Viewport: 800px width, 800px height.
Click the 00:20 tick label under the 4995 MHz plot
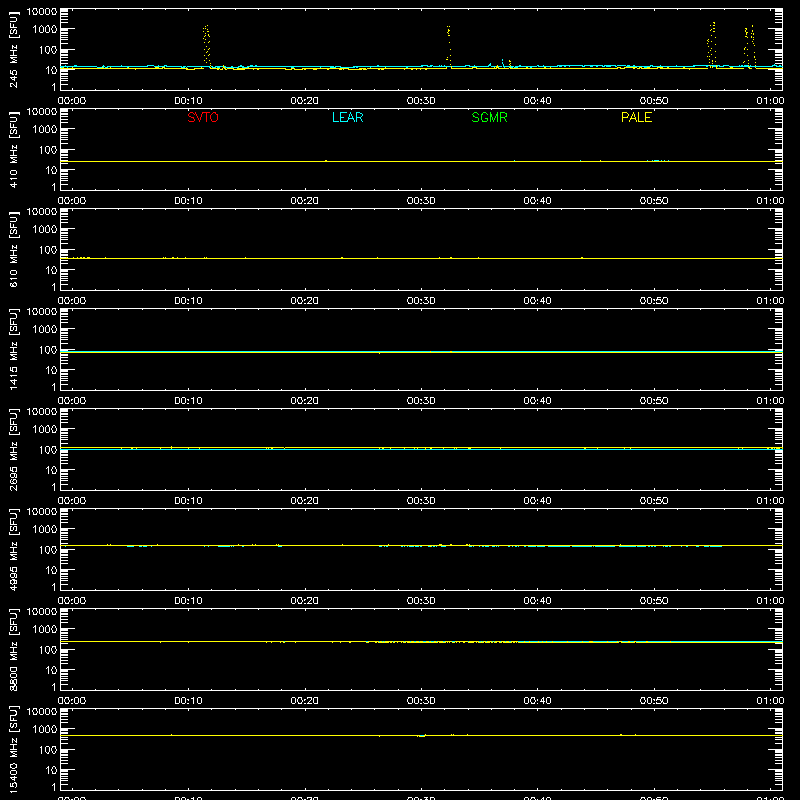(x=305, y=601)
